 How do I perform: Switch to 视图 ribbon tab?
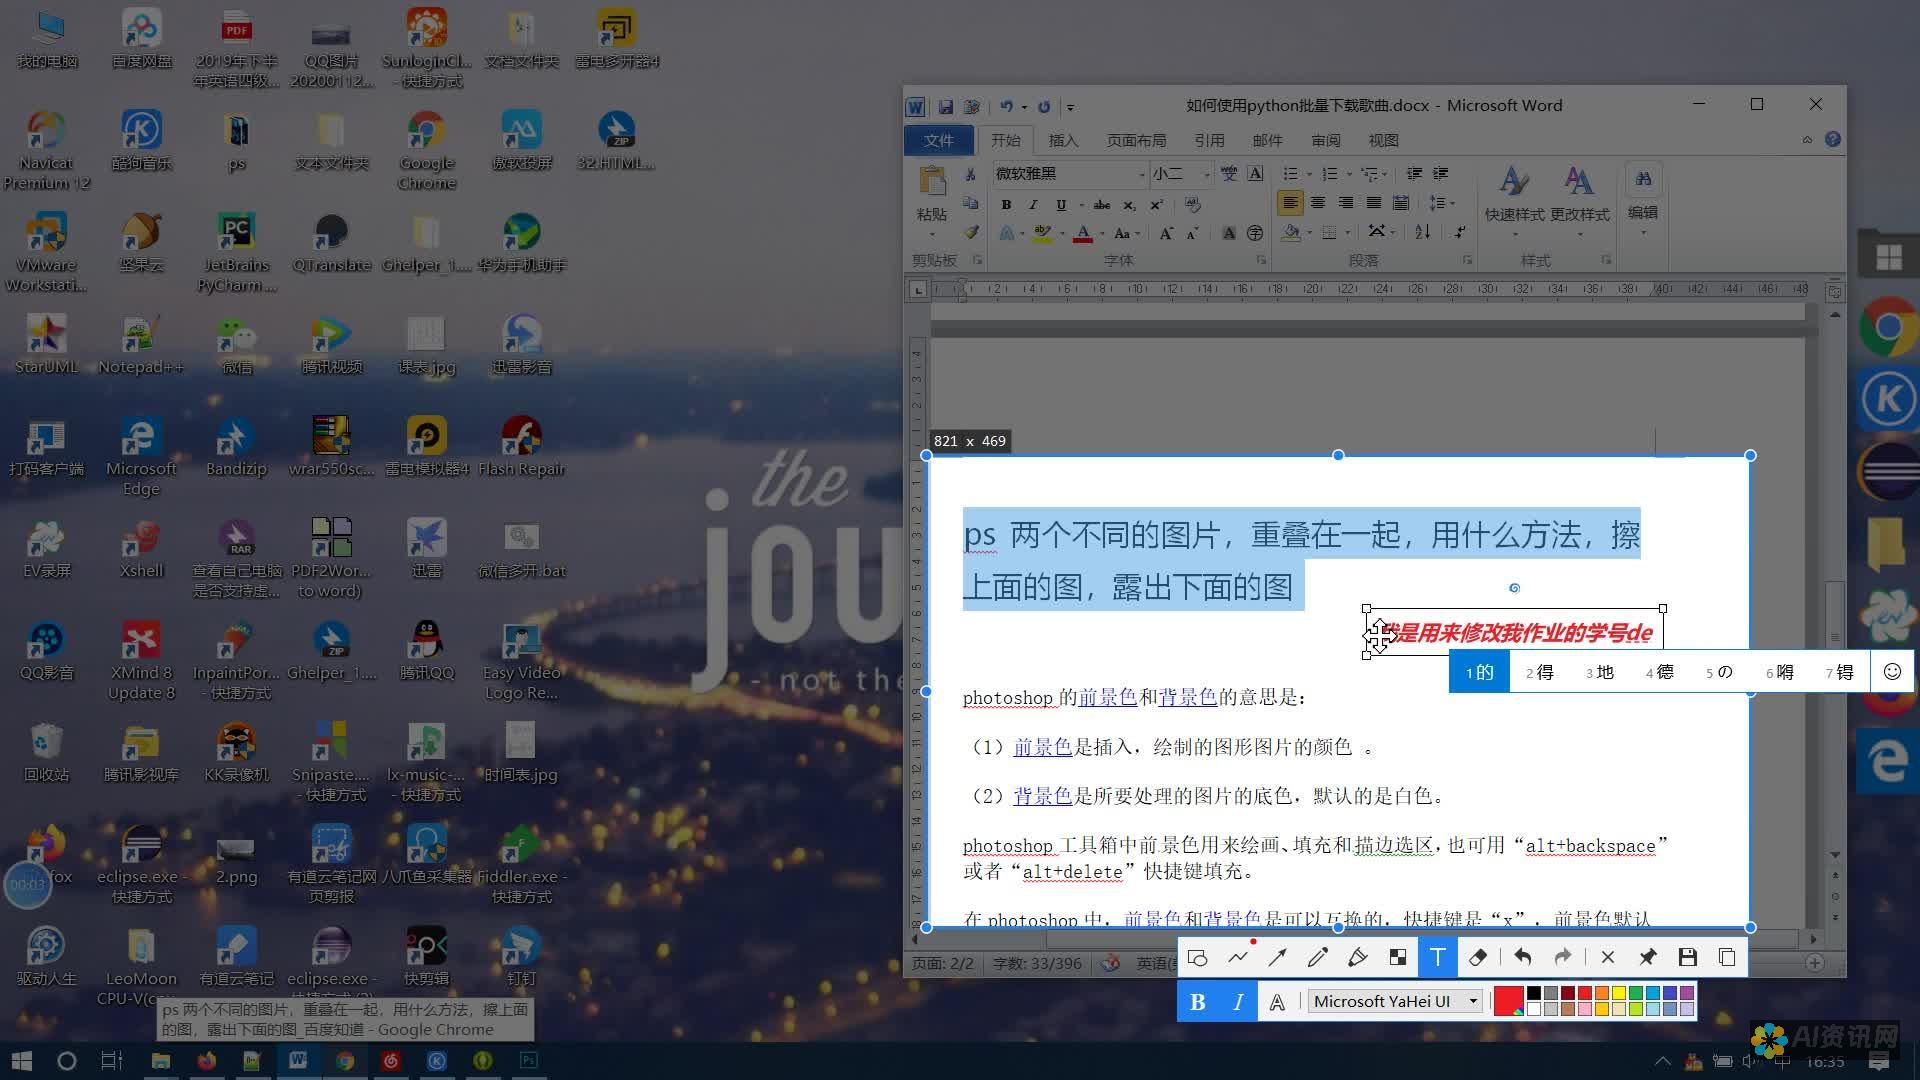(x=1383, y=140)
